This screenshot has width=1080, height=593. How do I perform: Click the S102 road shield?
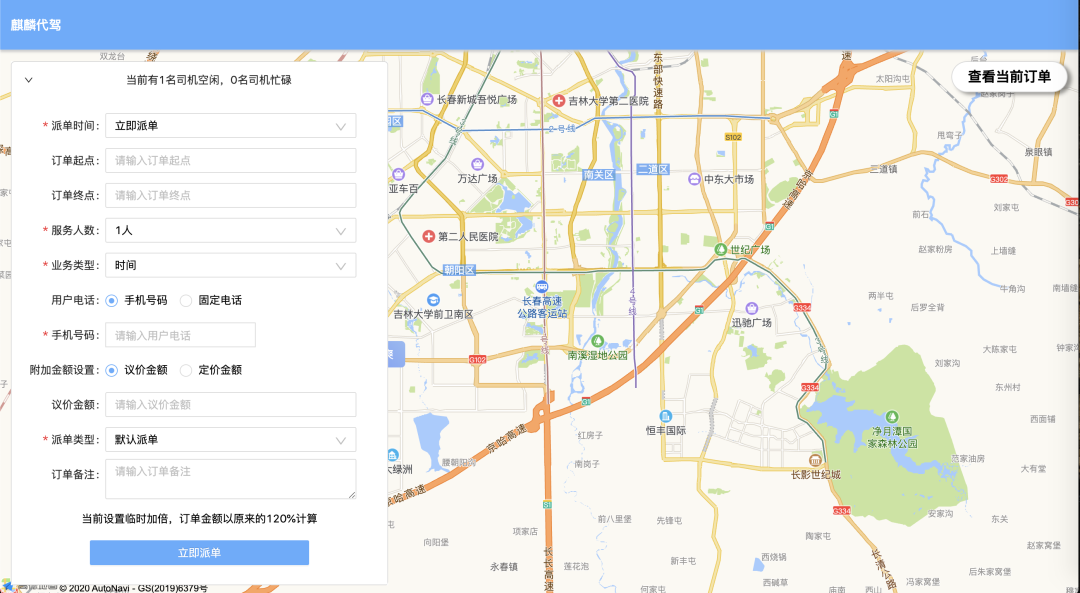coord(733,137)
